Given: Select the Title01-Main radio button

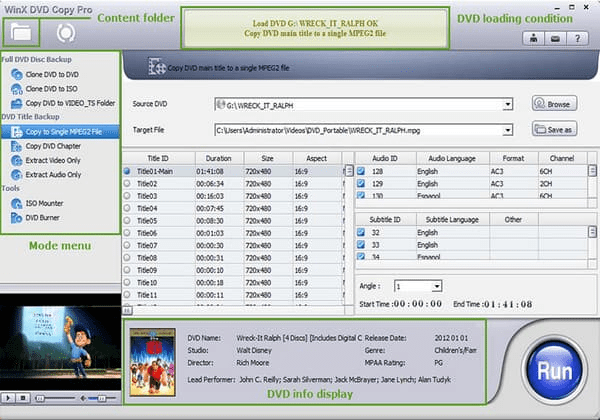Looking at the screenshot, I should [x=127, y=171].
